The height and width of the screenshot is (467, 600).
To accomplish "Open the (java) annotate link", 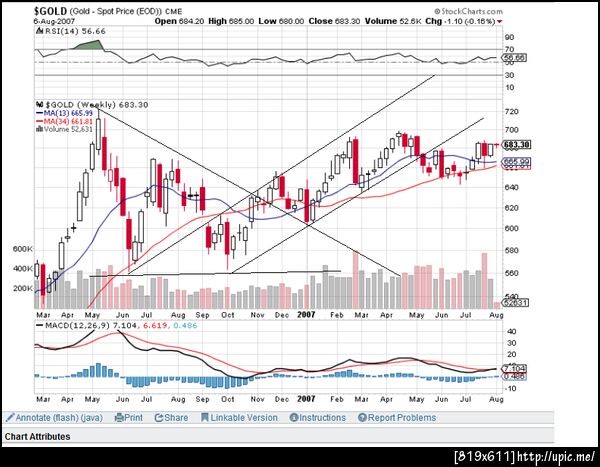I will [90, 418].
